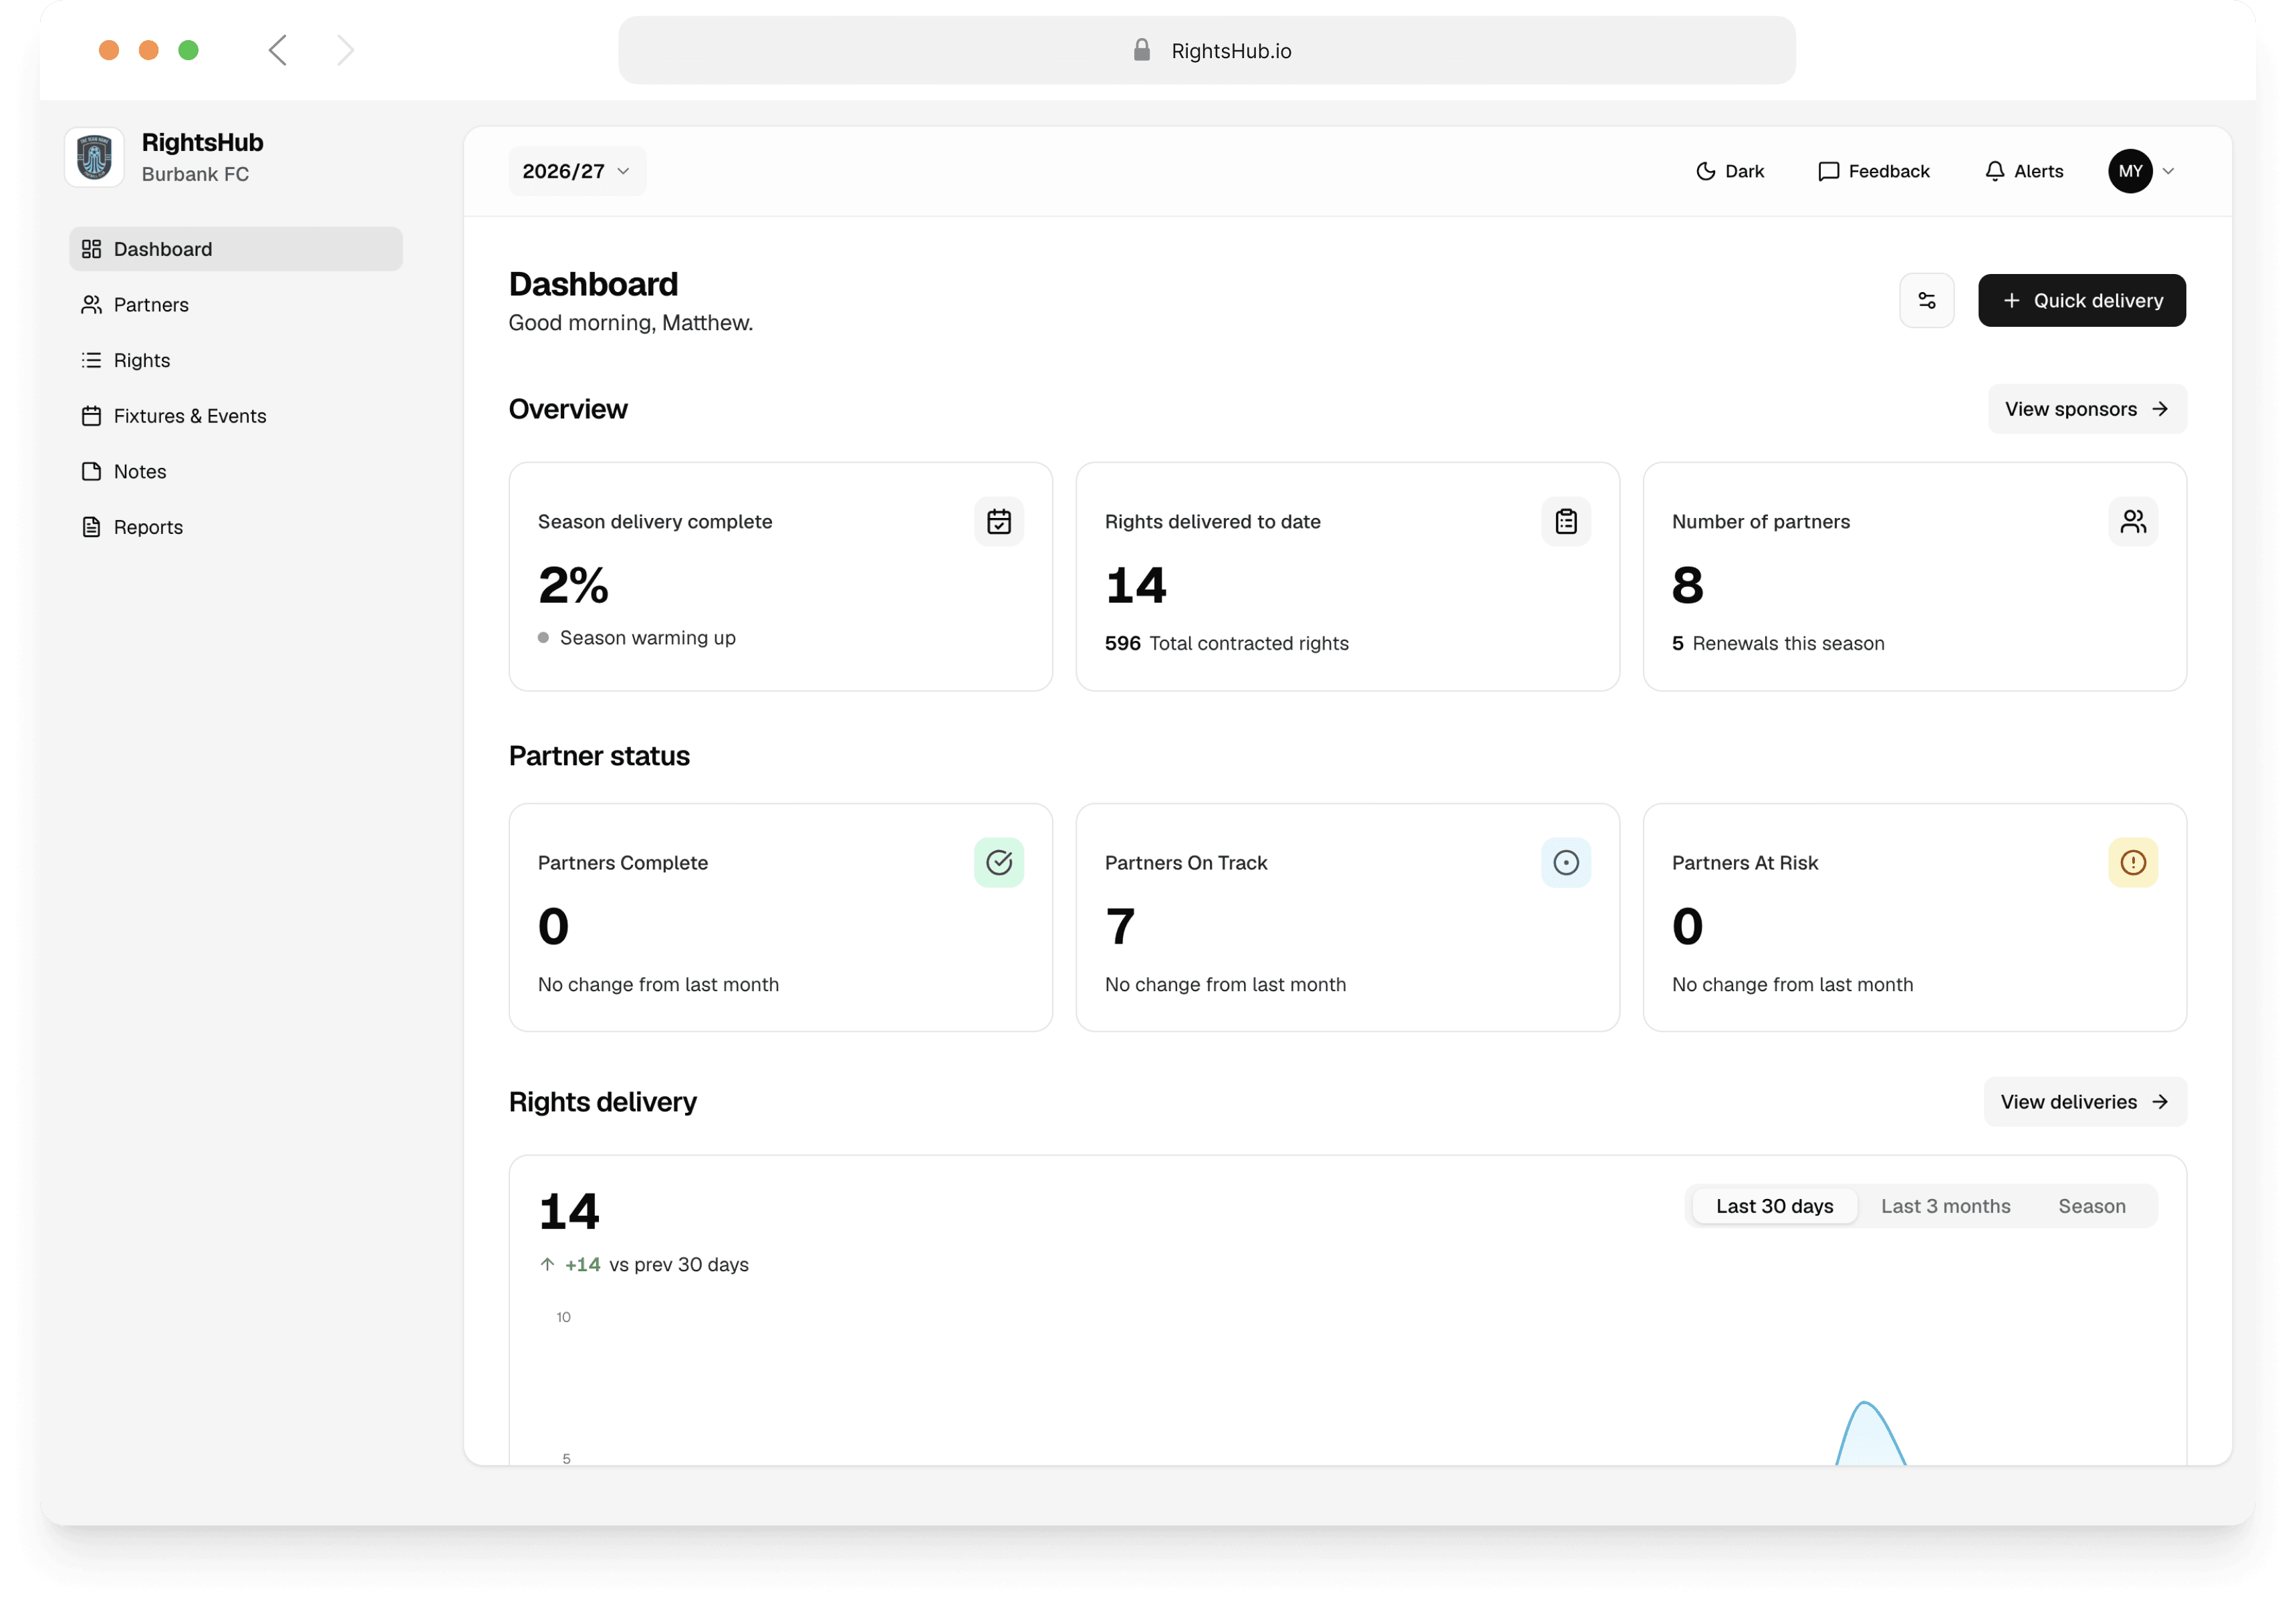
Task: Click the Fixtures & Events calendar icon
Action: tap(91, 416)
